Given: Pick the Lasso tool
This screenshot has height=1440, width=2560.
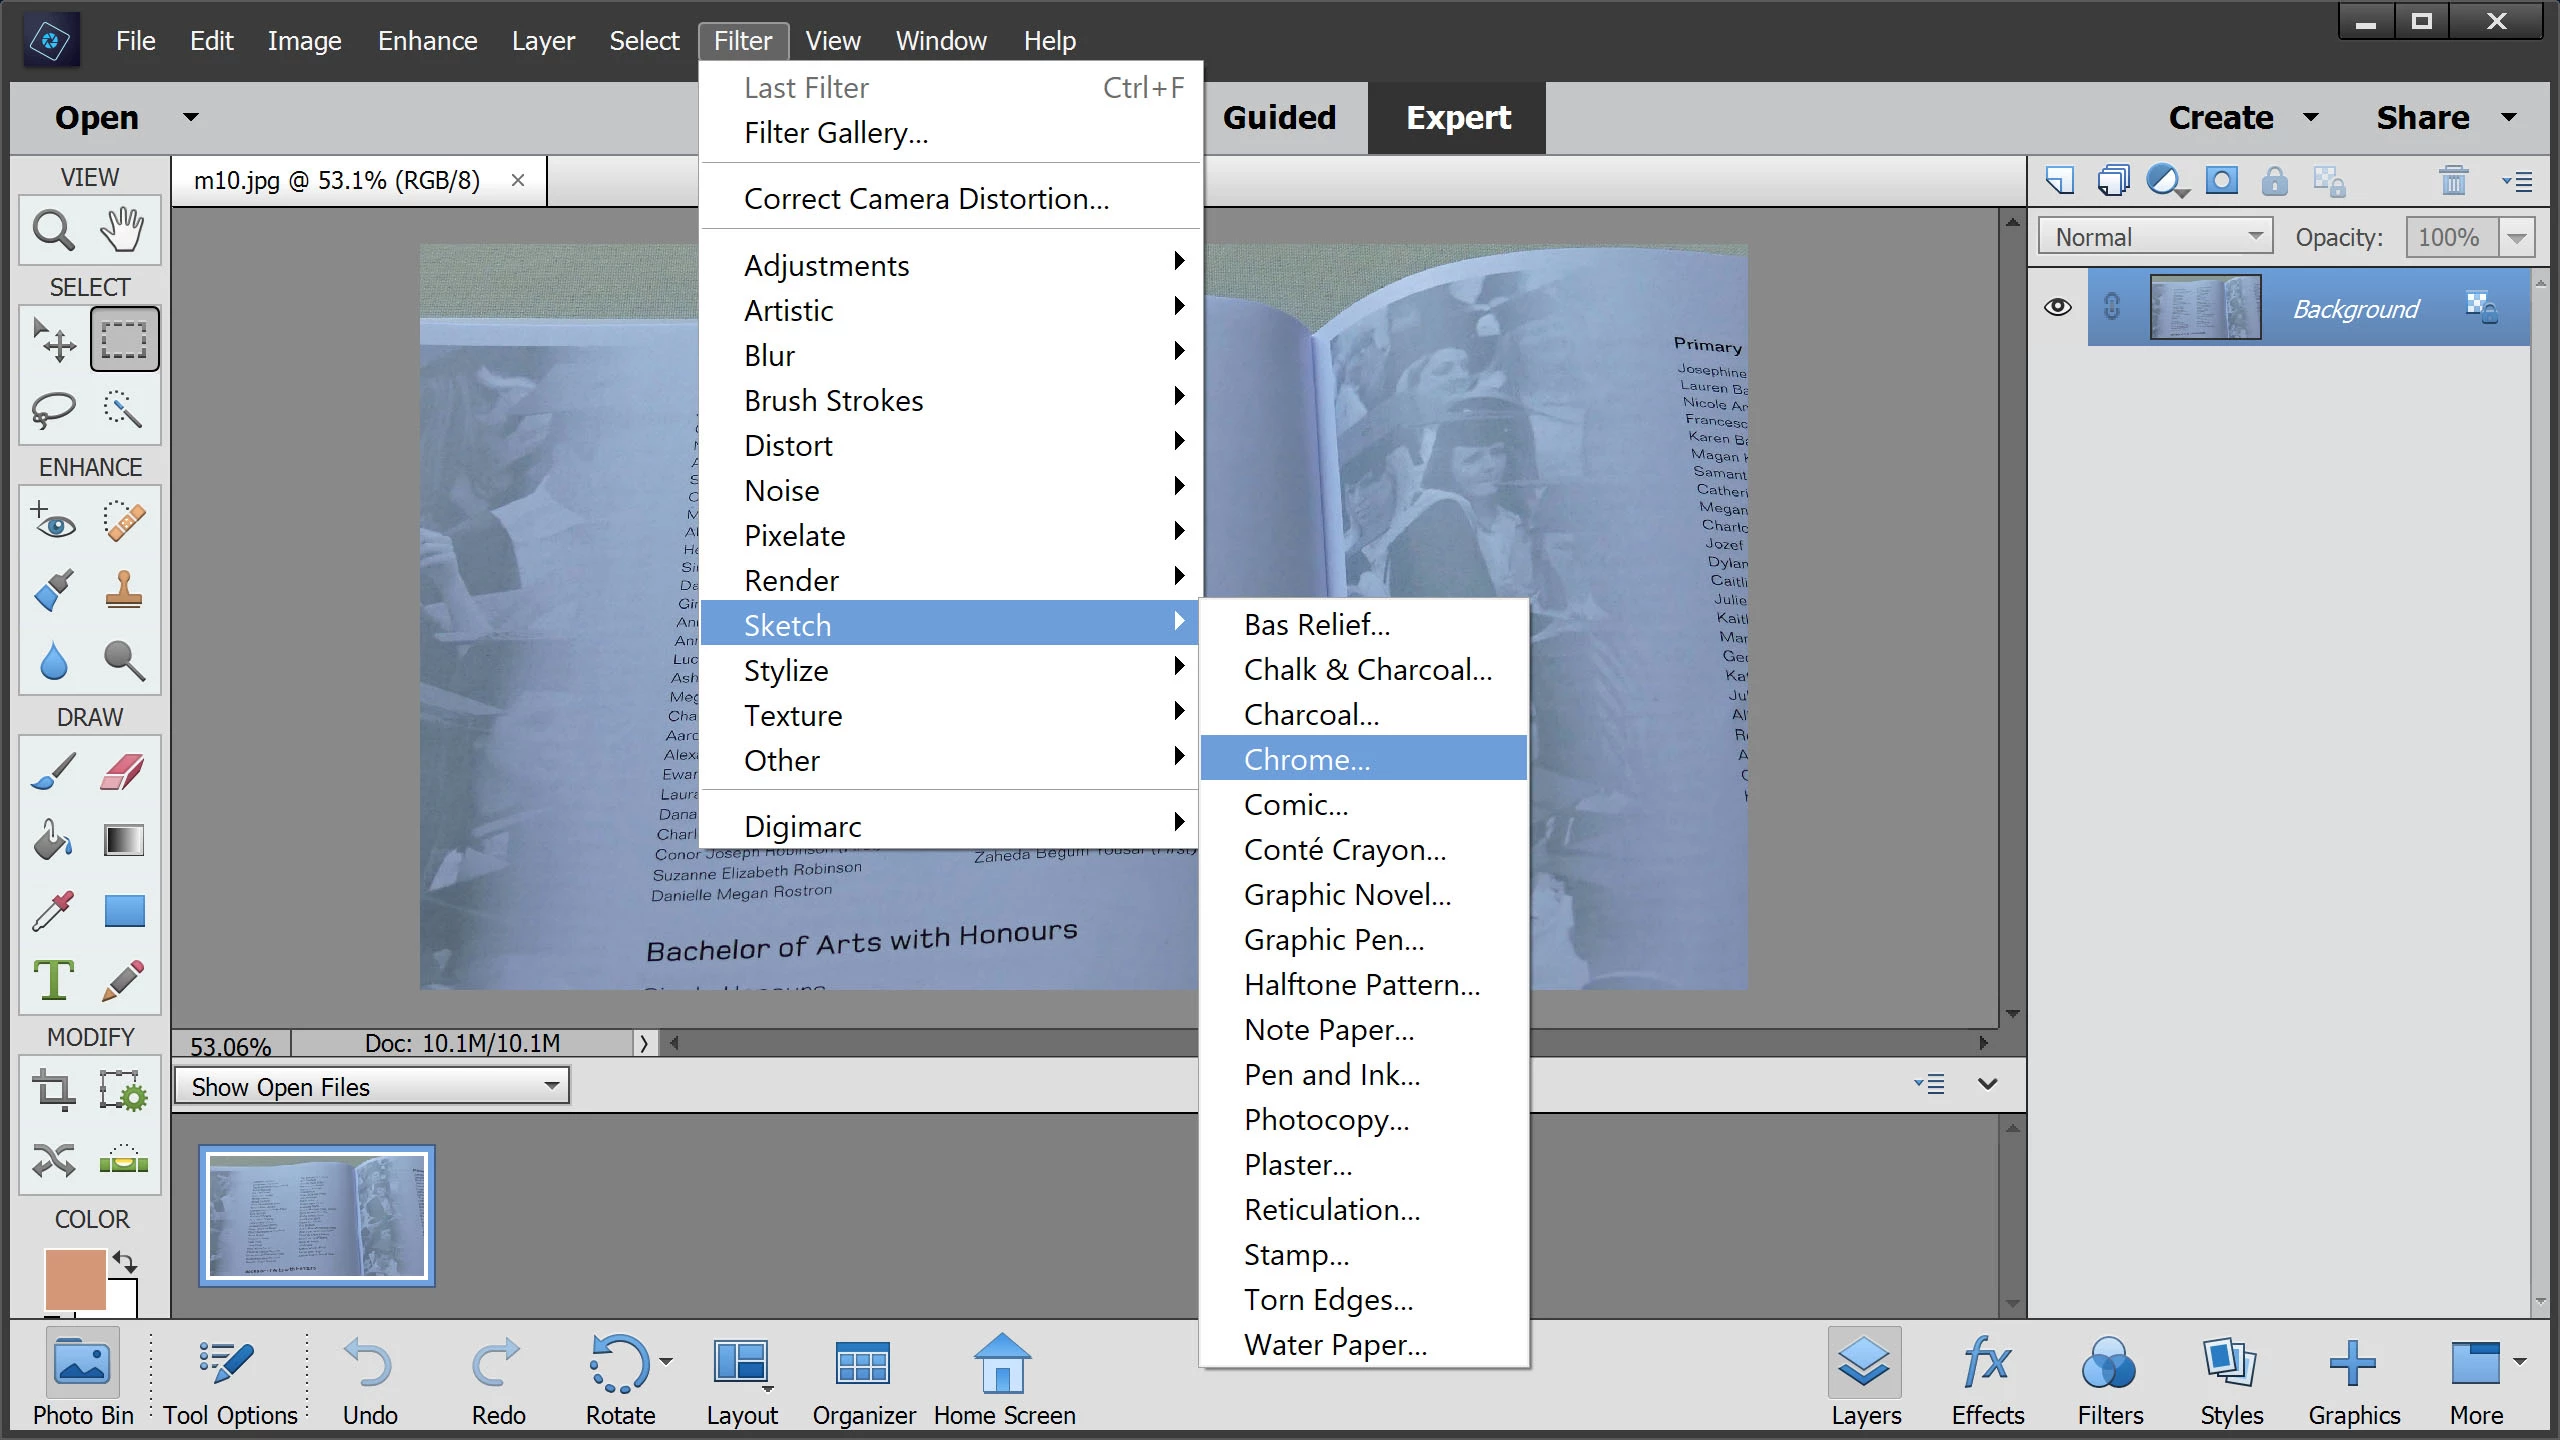Looking at the screenshot, I should (x=53, y=409).
